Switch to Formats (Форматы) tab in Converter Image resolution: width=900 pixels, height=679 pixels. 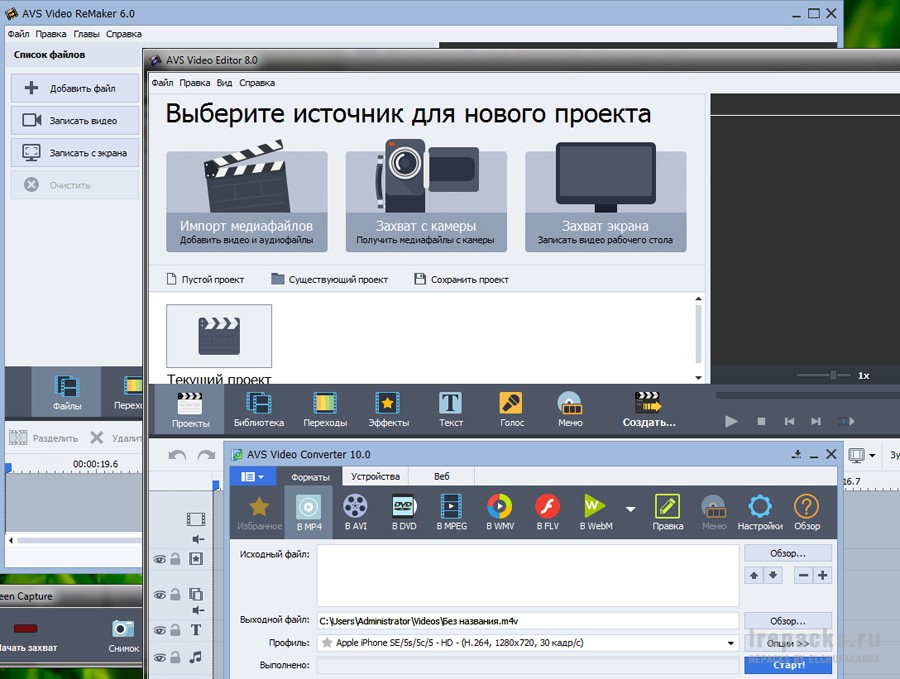pos(310,477)
